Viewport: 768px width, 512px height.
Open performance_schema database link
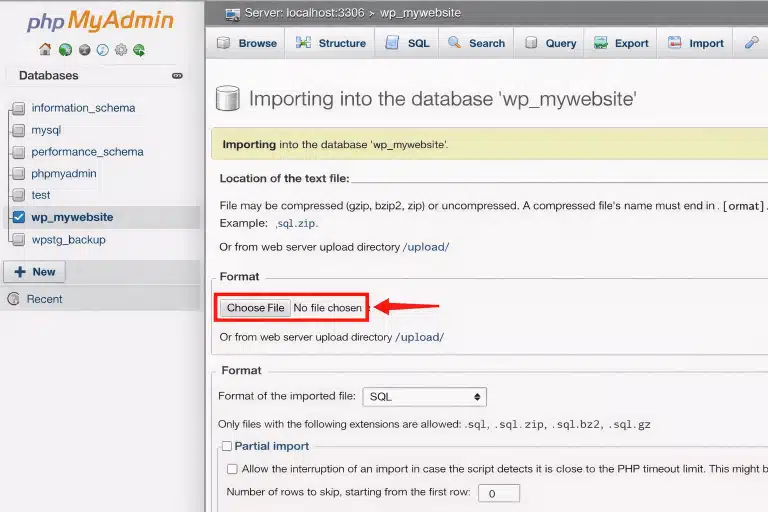[87, 152]
